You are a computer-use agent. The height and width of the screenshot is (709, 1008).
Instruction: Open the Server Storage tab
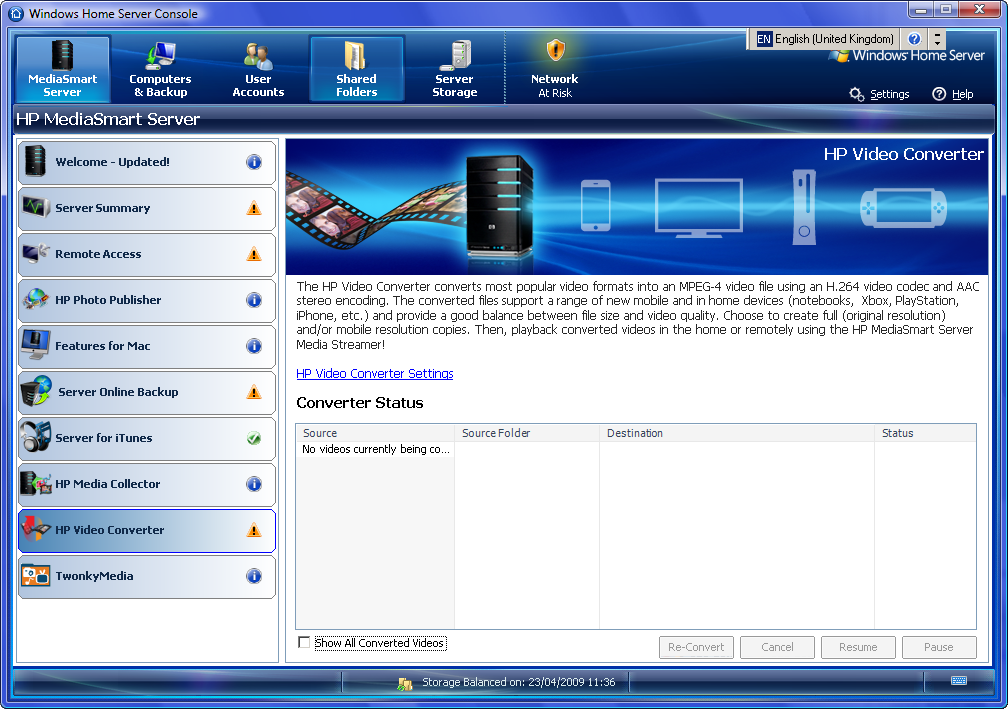point(454,69)
